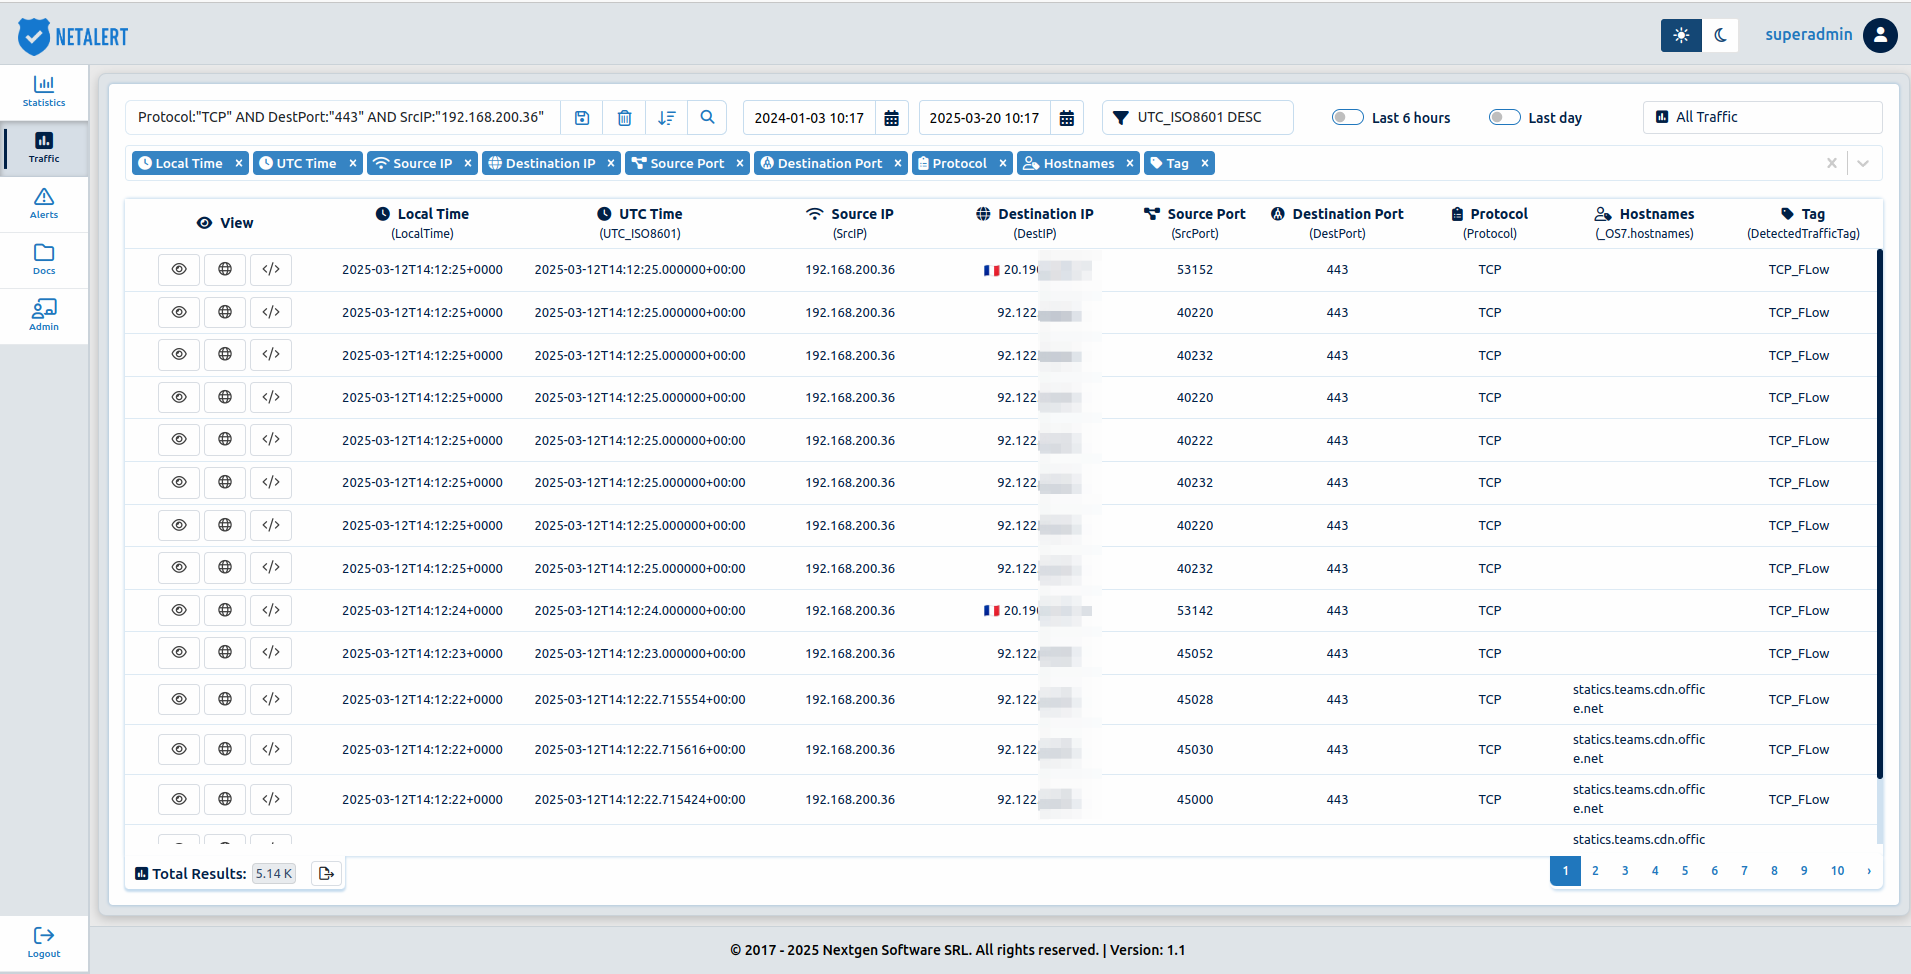1911x974 pixels.
Task: View raw code for source port 45028 row
Action: tap(271, 699)
